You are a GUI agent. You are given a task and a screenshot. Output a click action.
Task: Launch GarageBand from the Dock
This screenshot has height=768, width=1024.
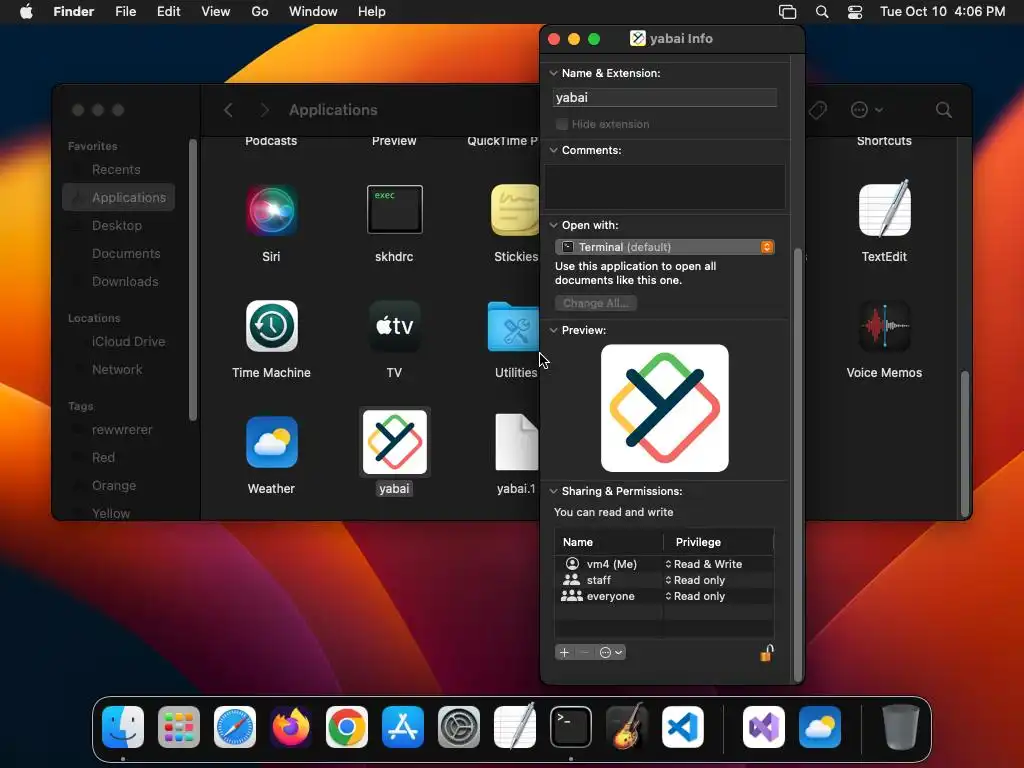[x=627, y=727]
